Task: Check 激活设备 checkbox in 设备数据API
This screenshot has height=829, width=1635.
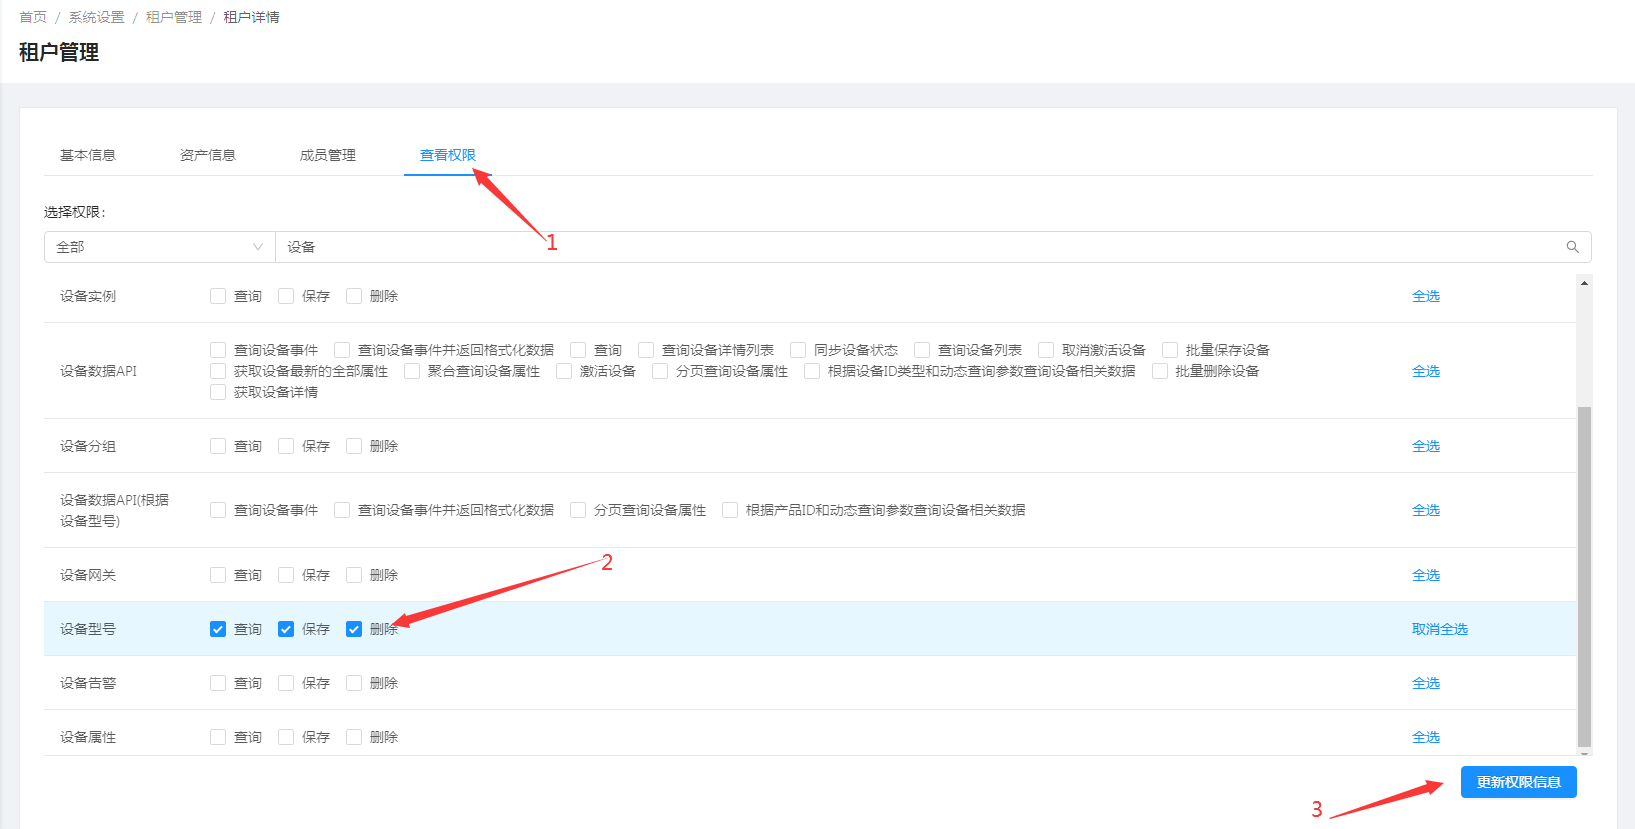Action: click(564, 371)
